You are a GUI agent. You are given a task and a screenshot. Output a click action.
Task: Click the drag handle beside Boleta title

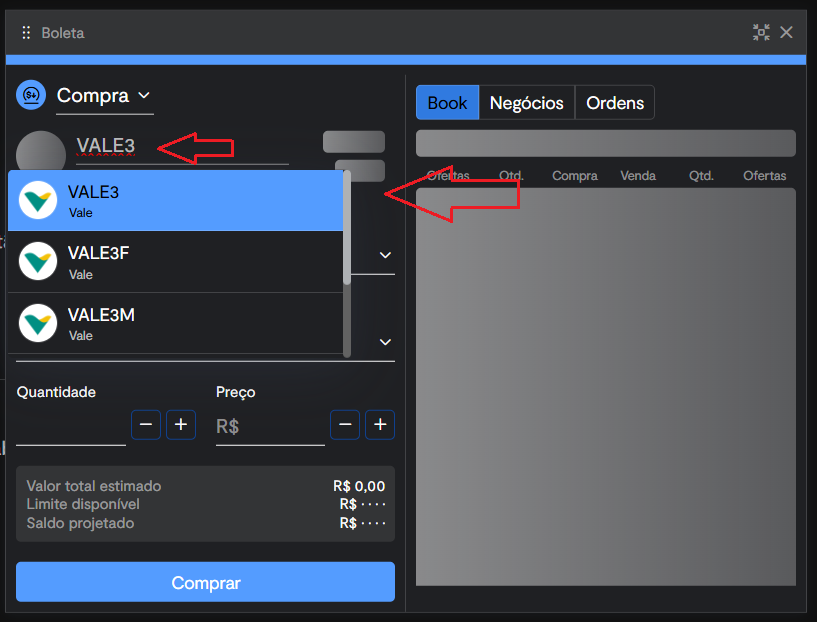(25, 32)
